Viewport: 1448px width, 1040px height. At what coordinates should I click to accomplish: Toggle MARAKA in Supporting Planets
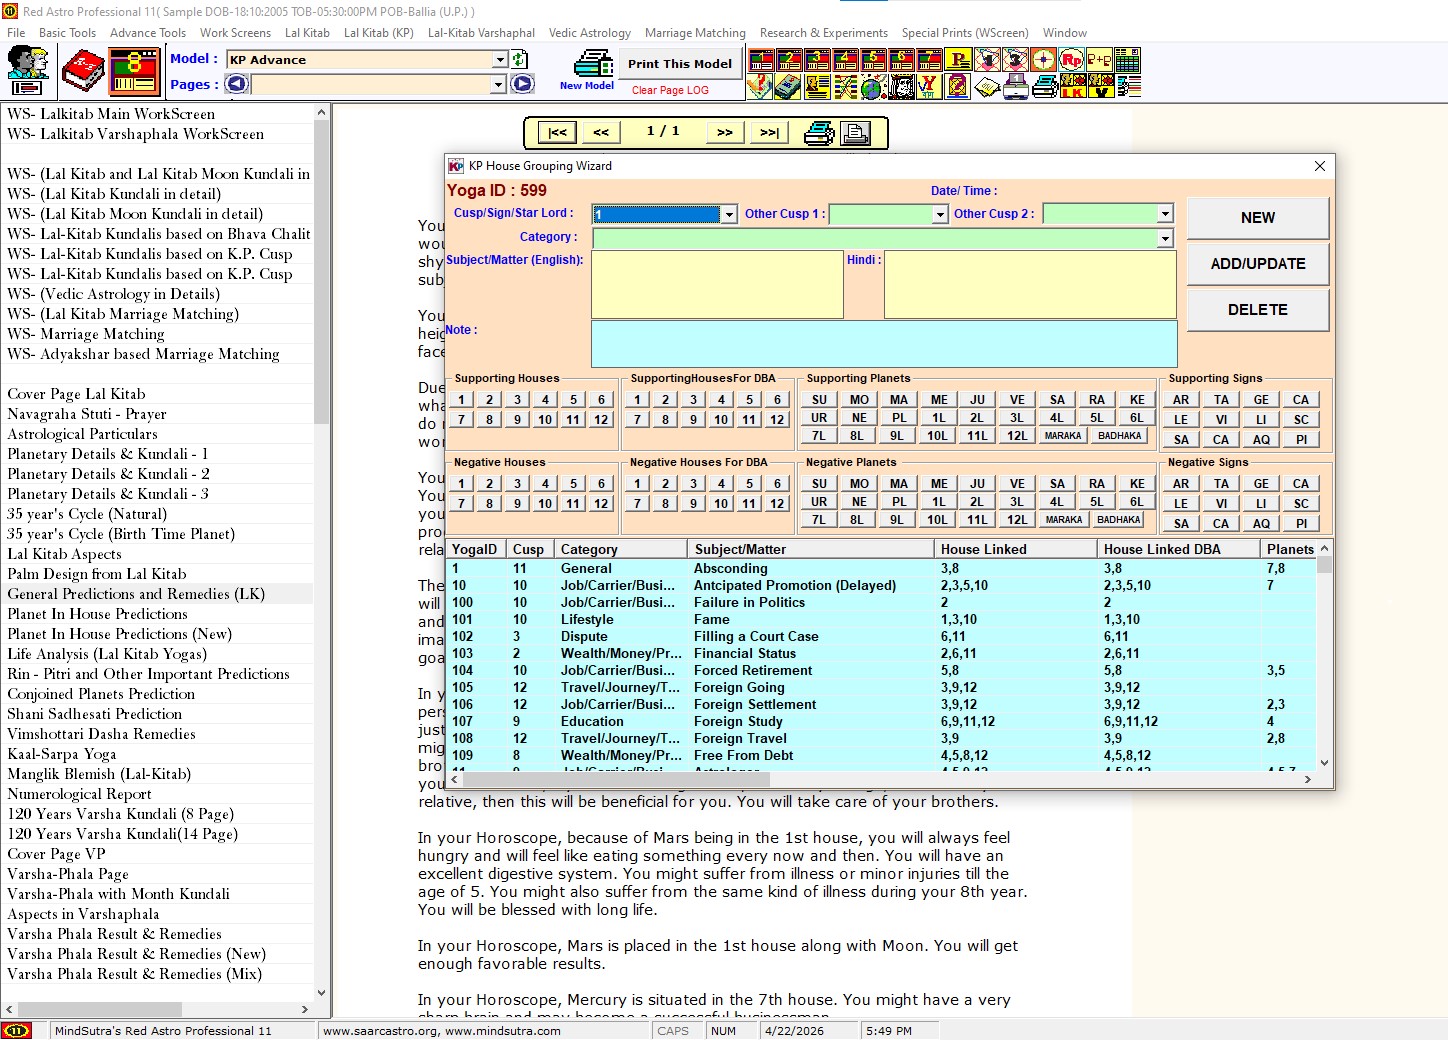coord(1063,436)
